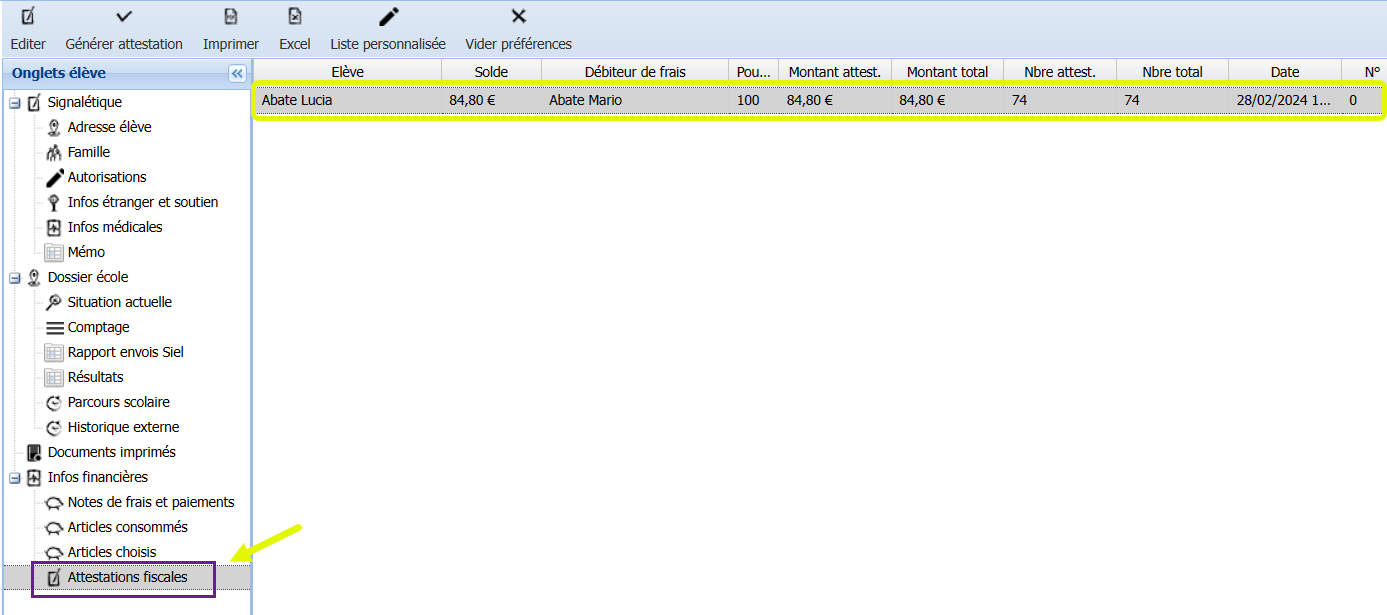1387x615 pixels.
Task: Open the Famille section
Action: point(88,152)
